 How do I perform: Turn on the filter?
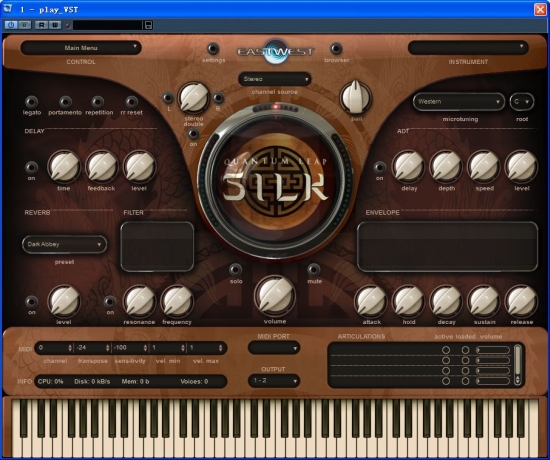(x=110, y=302)
